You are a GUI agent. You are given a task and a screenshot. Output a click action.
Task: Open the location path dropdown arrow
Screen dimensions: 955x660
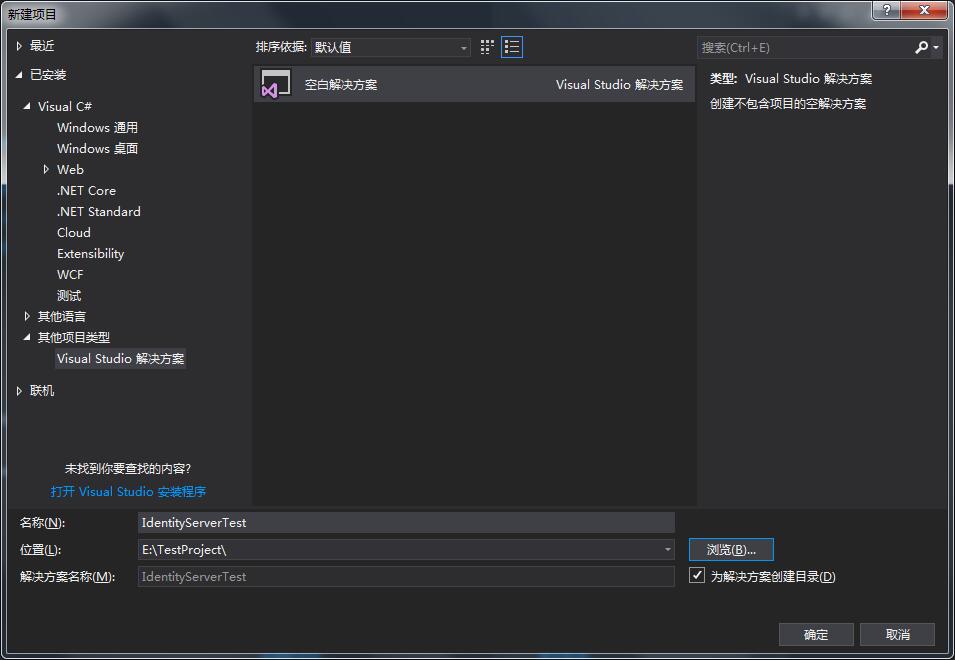coord(668,549)
